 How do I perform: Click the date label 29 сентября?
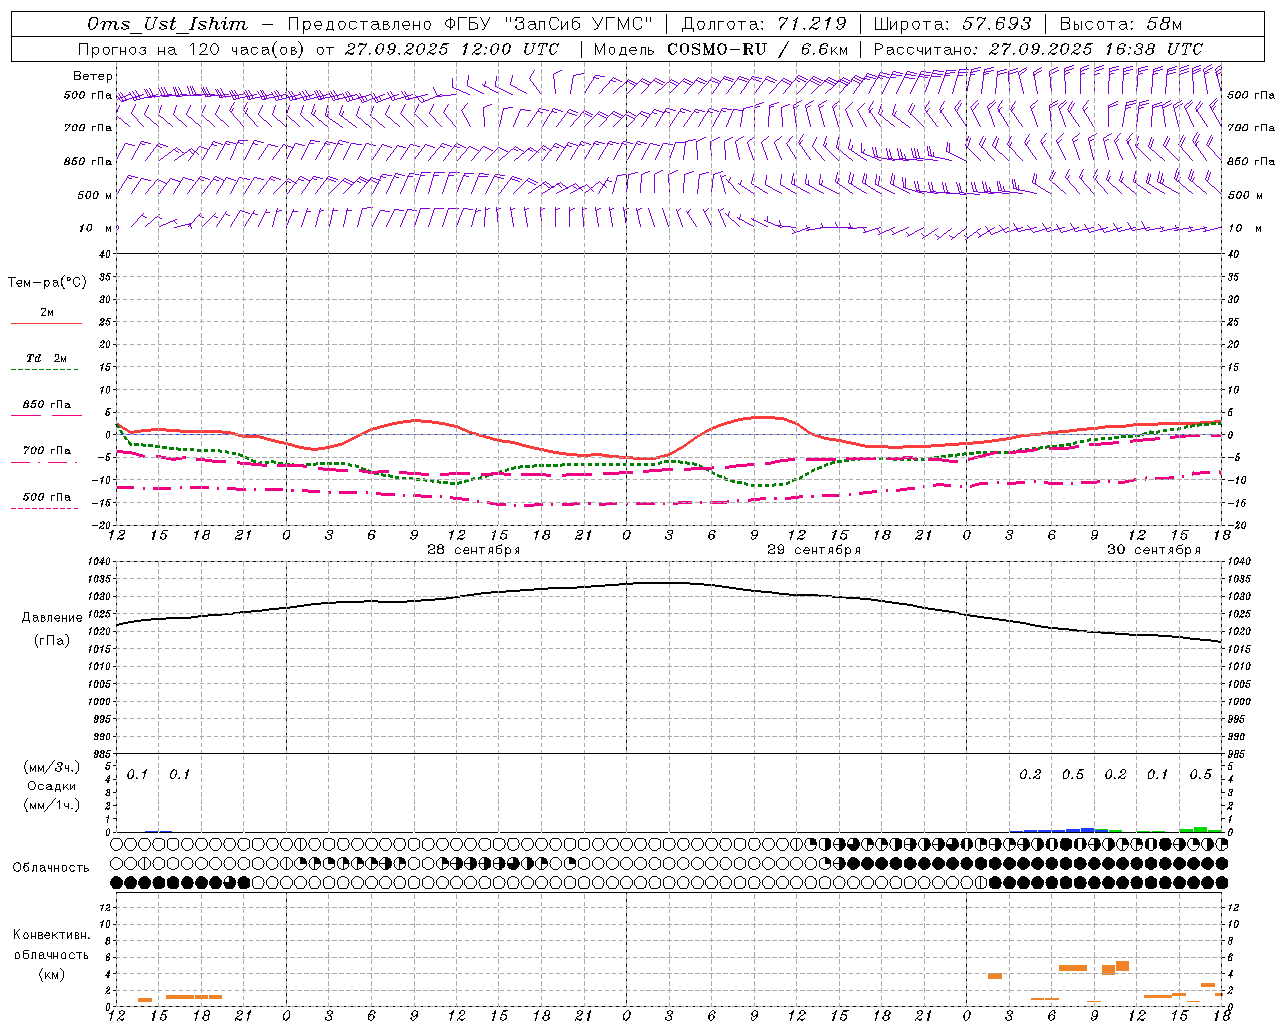click(814, 550)
